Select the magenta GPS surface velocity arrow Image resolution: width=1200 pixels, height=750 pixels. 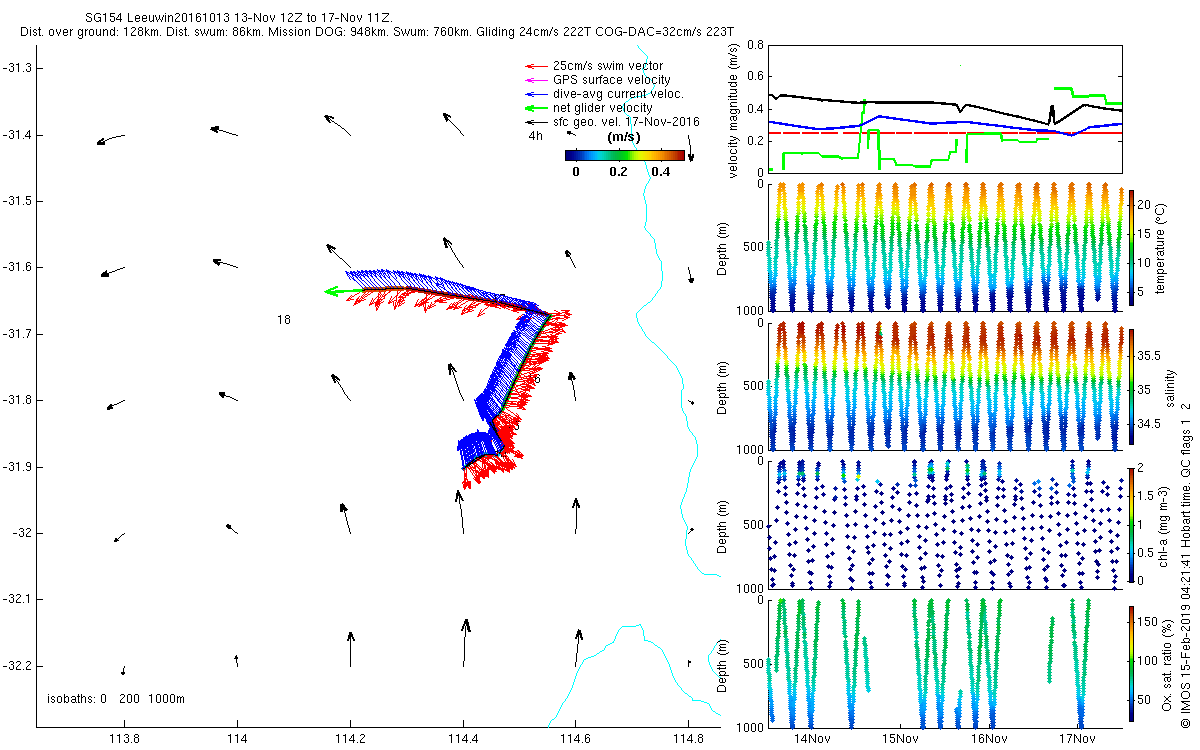coord(536,80)
